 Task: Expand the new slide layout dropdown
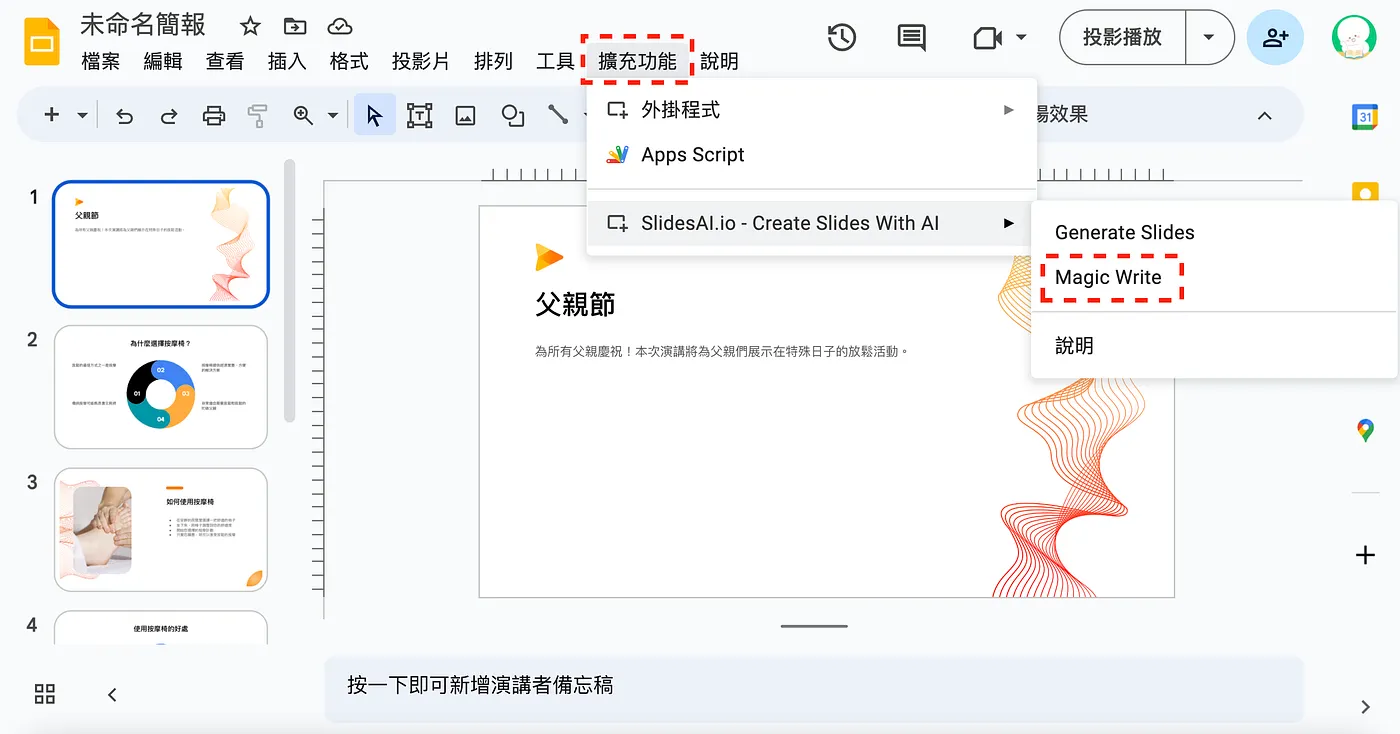[83, 115]
